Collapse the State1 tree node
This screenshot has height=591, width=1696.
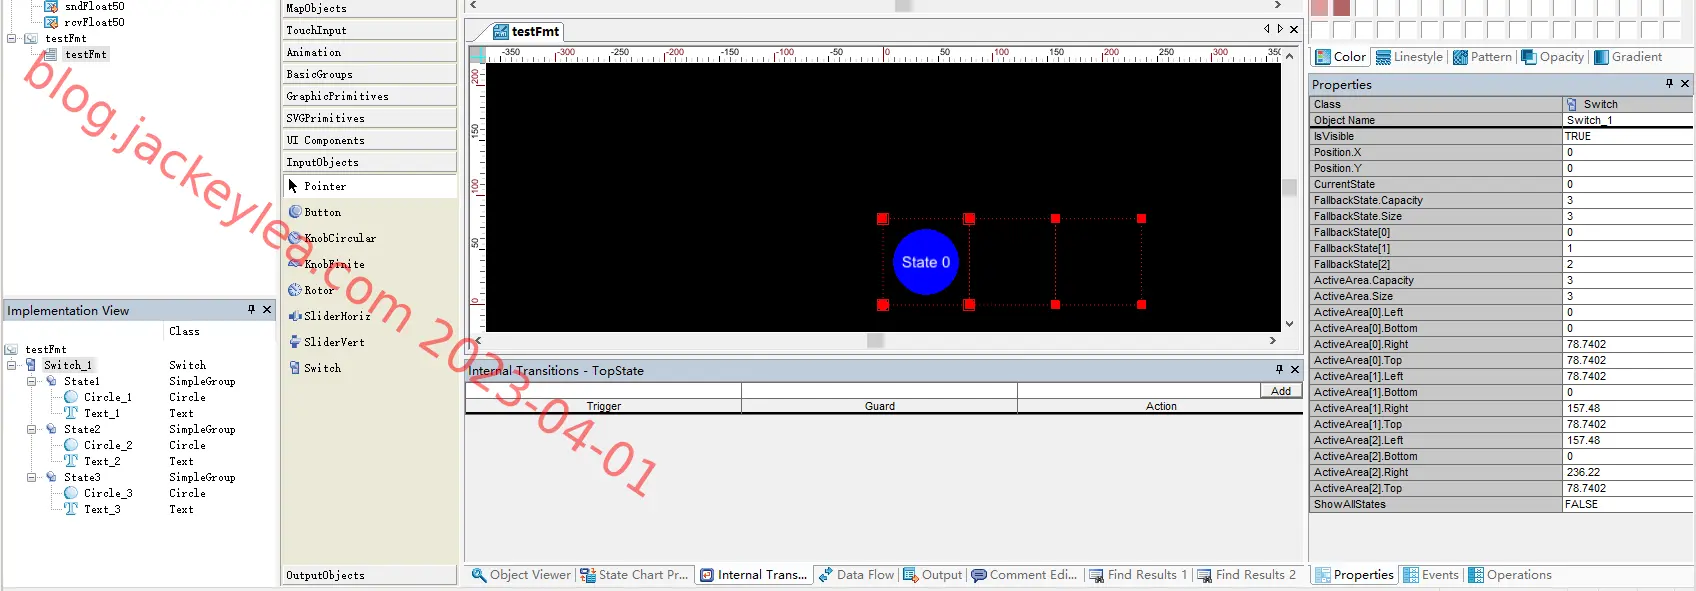pos(31,381)
